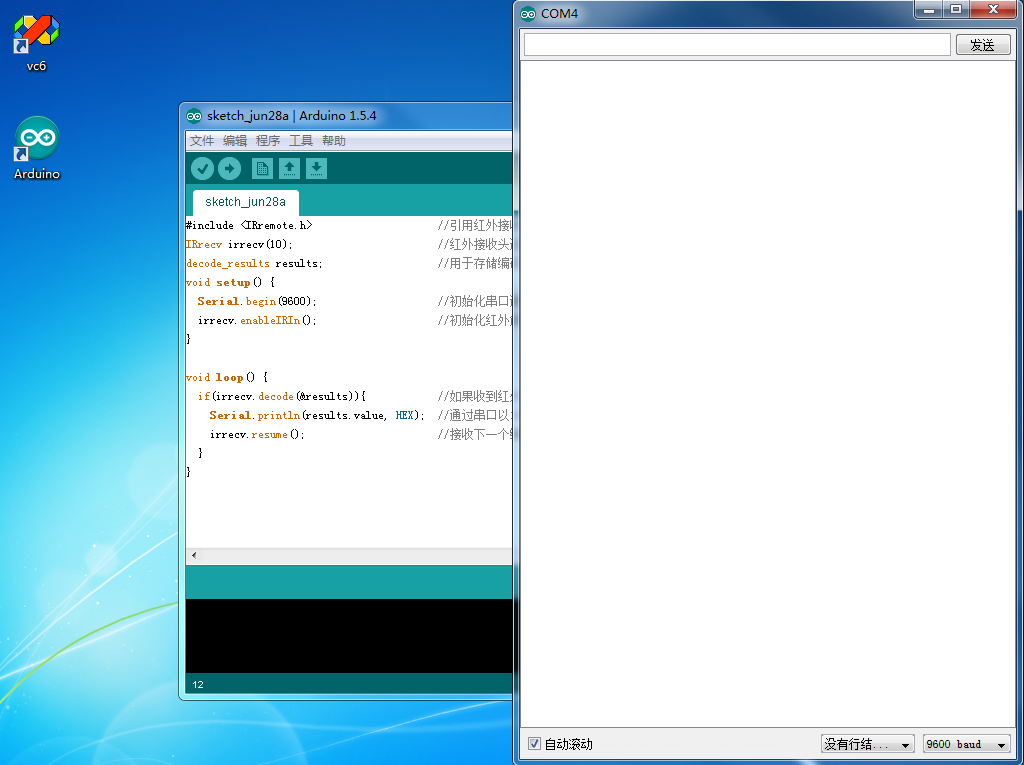1024x765 pixels.
Task: Click the editor horizontal scrollbar left arrow
Action: click(x=193, y=555)
